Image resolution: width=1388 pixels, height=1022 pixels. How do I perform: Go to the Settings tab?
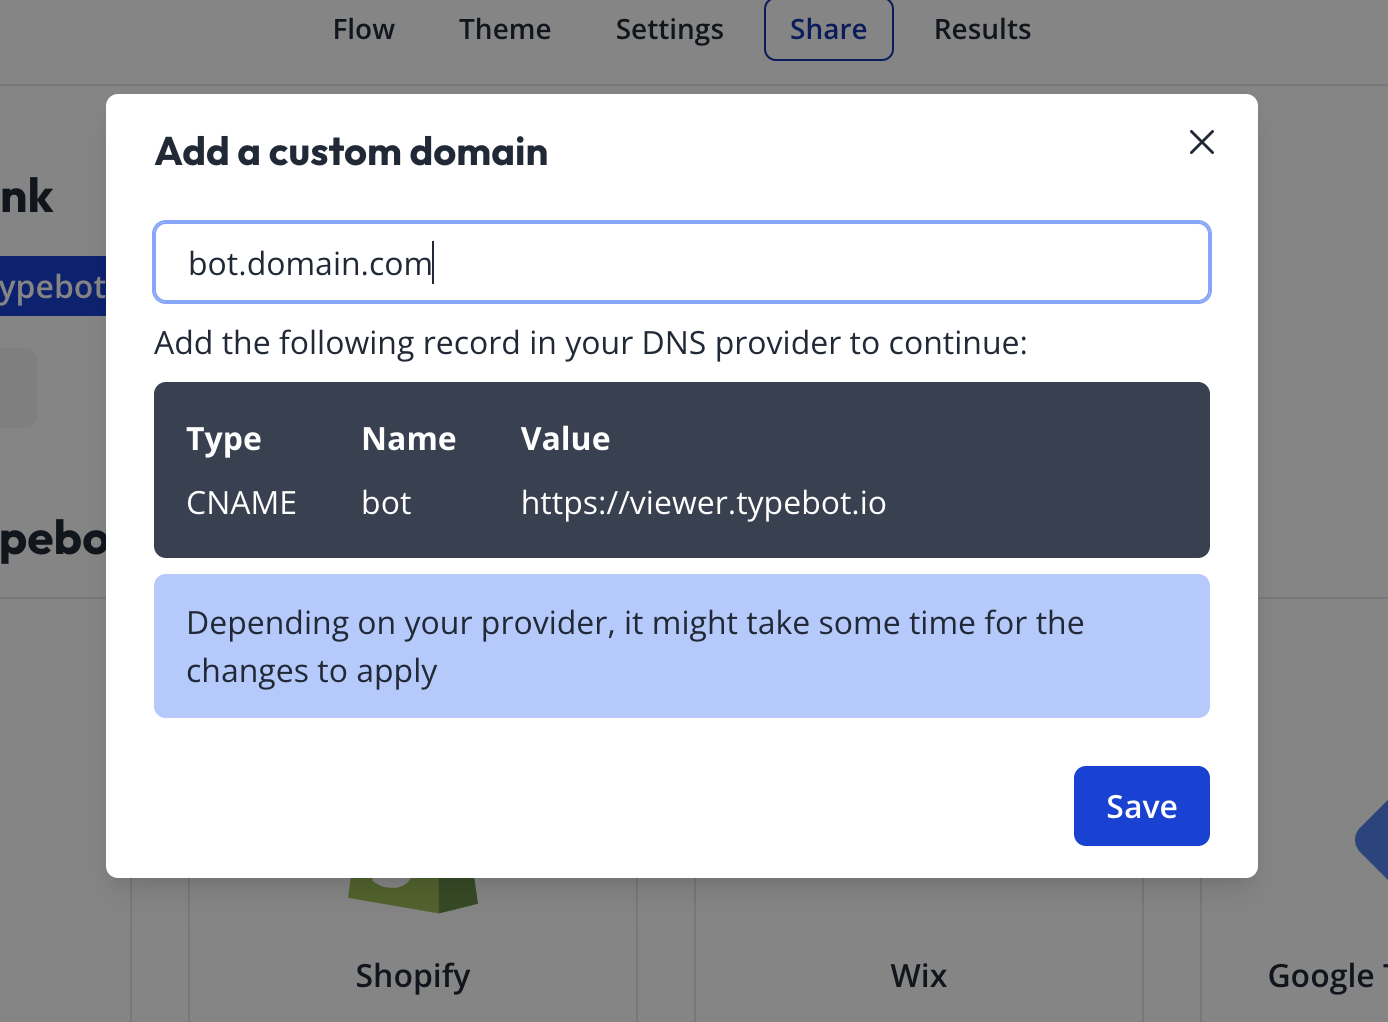click(x=669, y=29)
